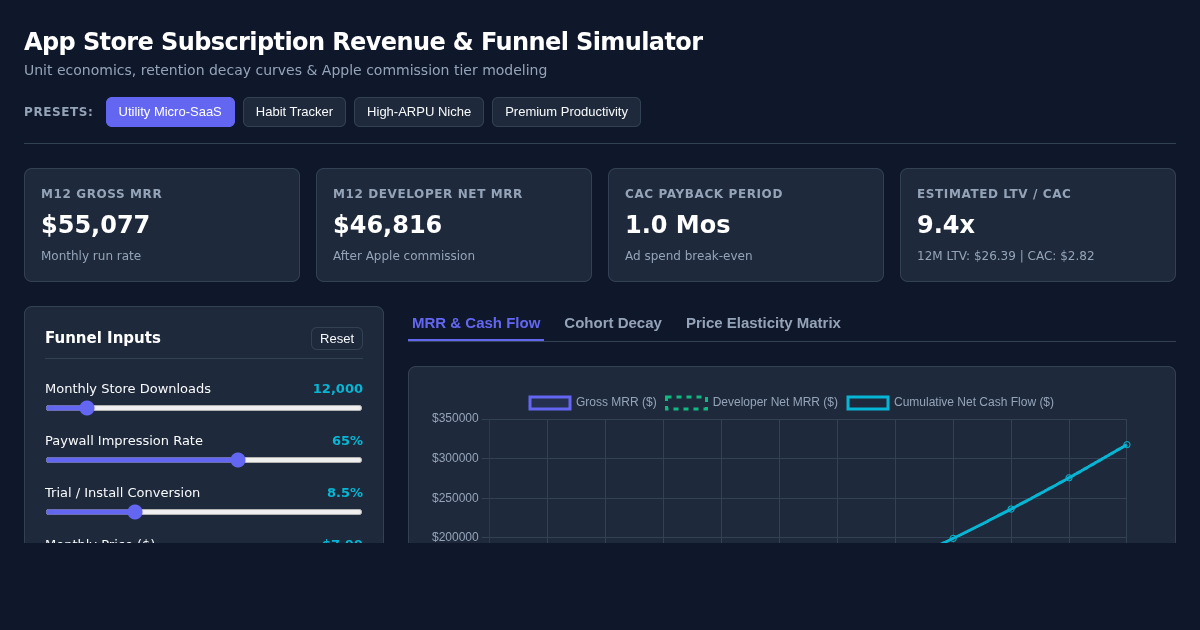This screenshot has width=1200, height=630.
Task: Click the PRESETS label
Action: click(59, 112)
